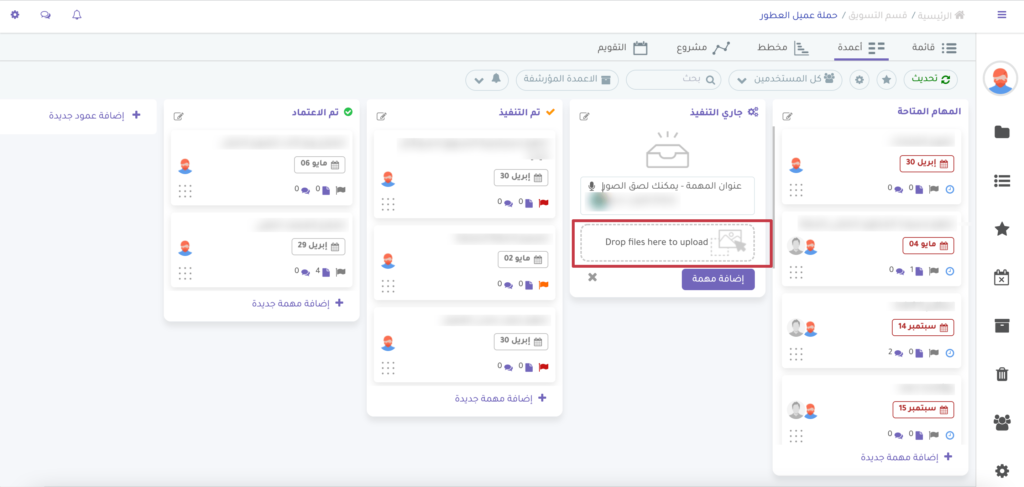Screen dimensions: 1024x487
Task: Click the تم الاعتماد column title
Action: click(x=315, y=112)
